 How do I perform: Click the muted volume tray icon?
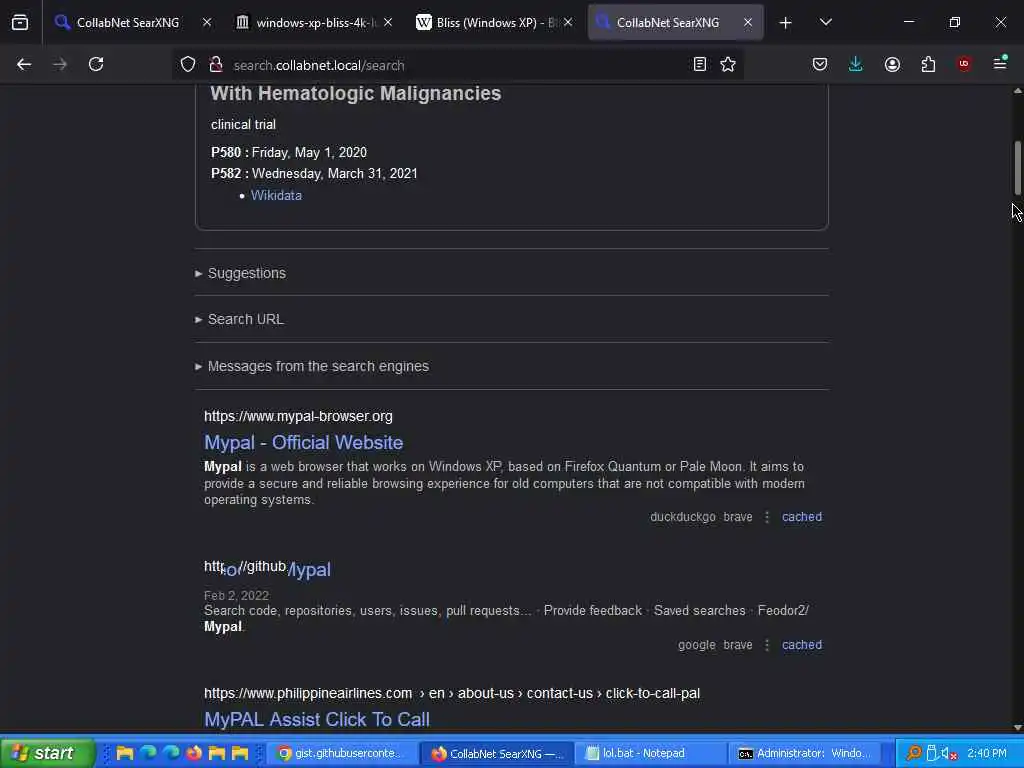pyautogui.click(x=949, y=753)
